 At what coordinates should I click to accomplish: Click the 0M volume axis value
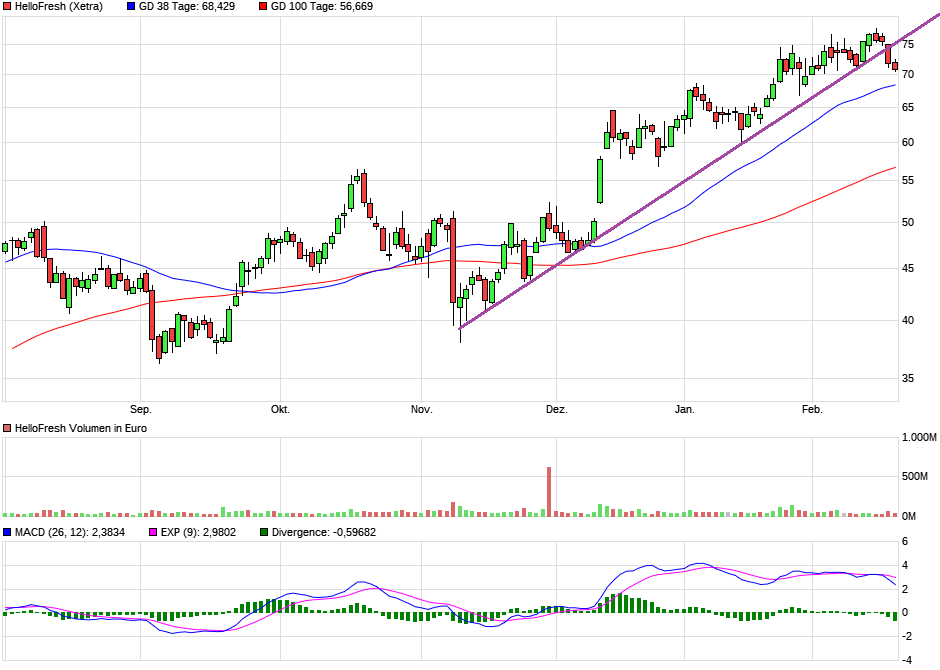[x=909, y=517]
